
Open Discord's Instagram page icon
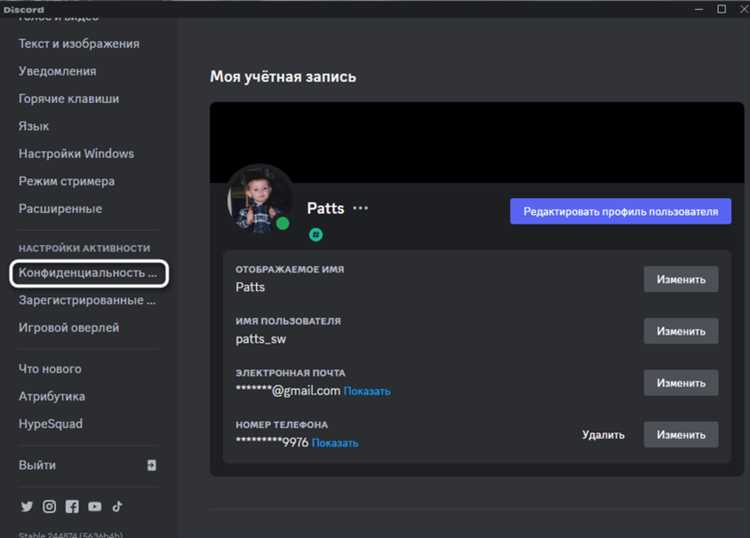(x=49, y=506)
